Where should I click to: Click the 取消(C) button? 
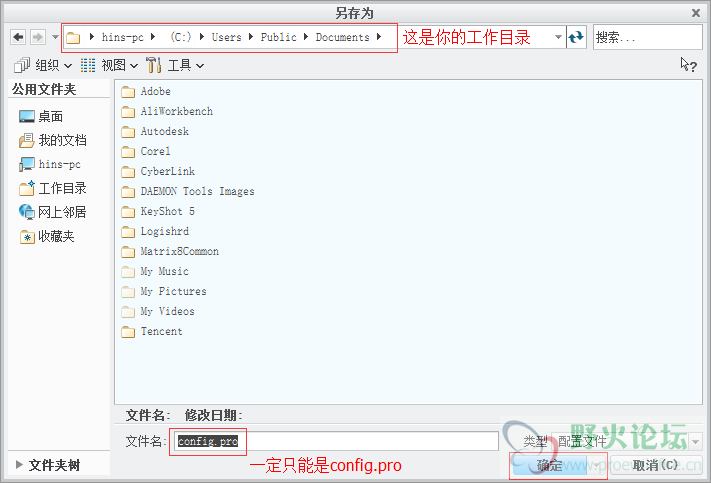coord(655,465)
